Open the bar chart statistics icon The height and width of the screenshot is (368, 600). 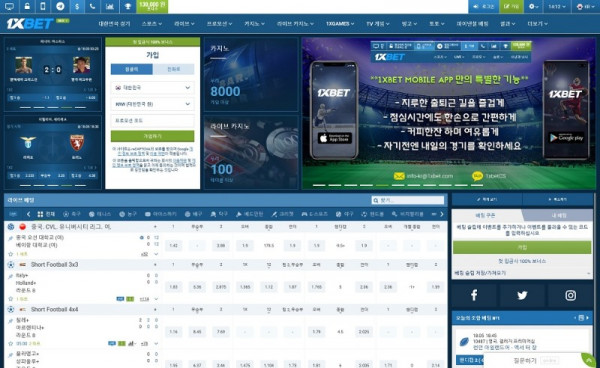point(110,7)
